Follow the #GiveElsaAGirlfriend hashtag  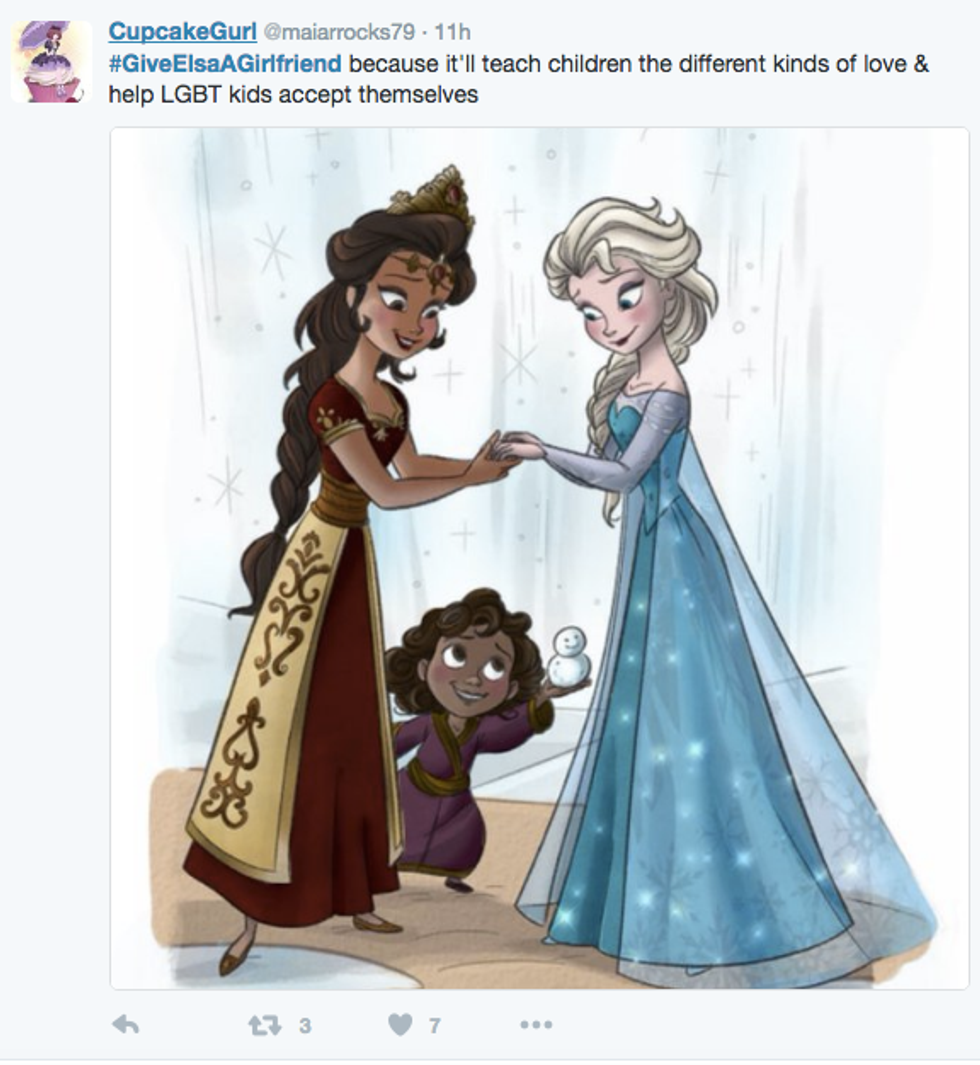(x=225, y=64)
